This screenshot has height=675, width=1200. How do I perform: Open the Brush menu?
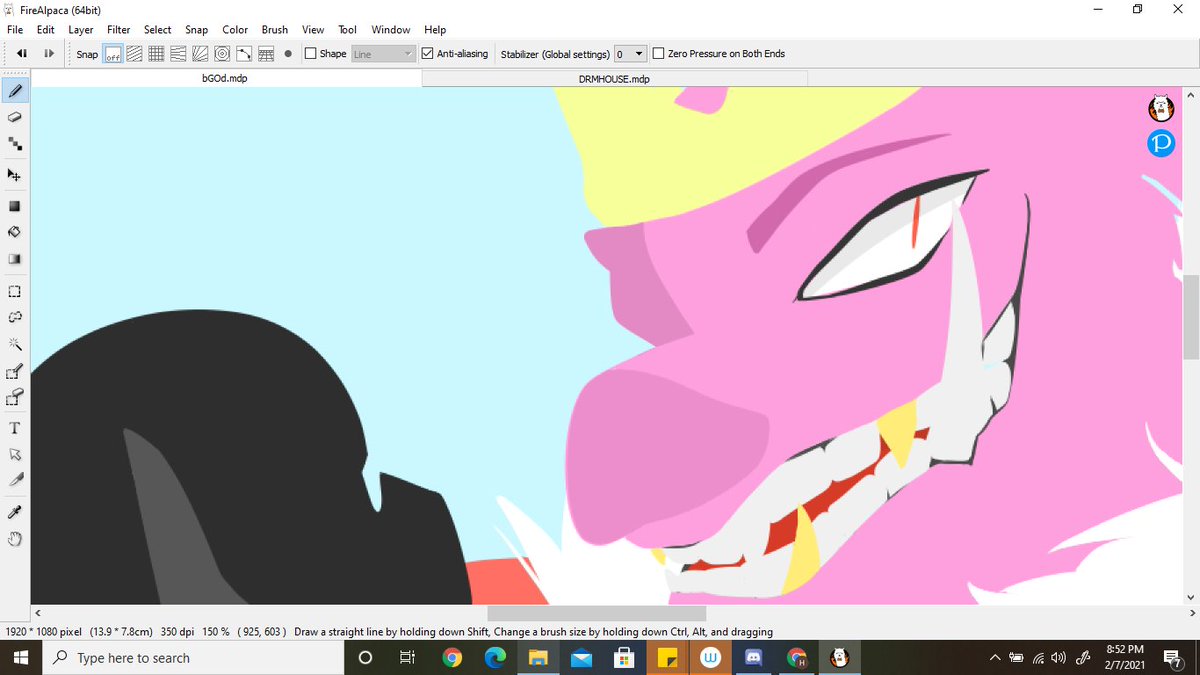click(x=275, y=30)
